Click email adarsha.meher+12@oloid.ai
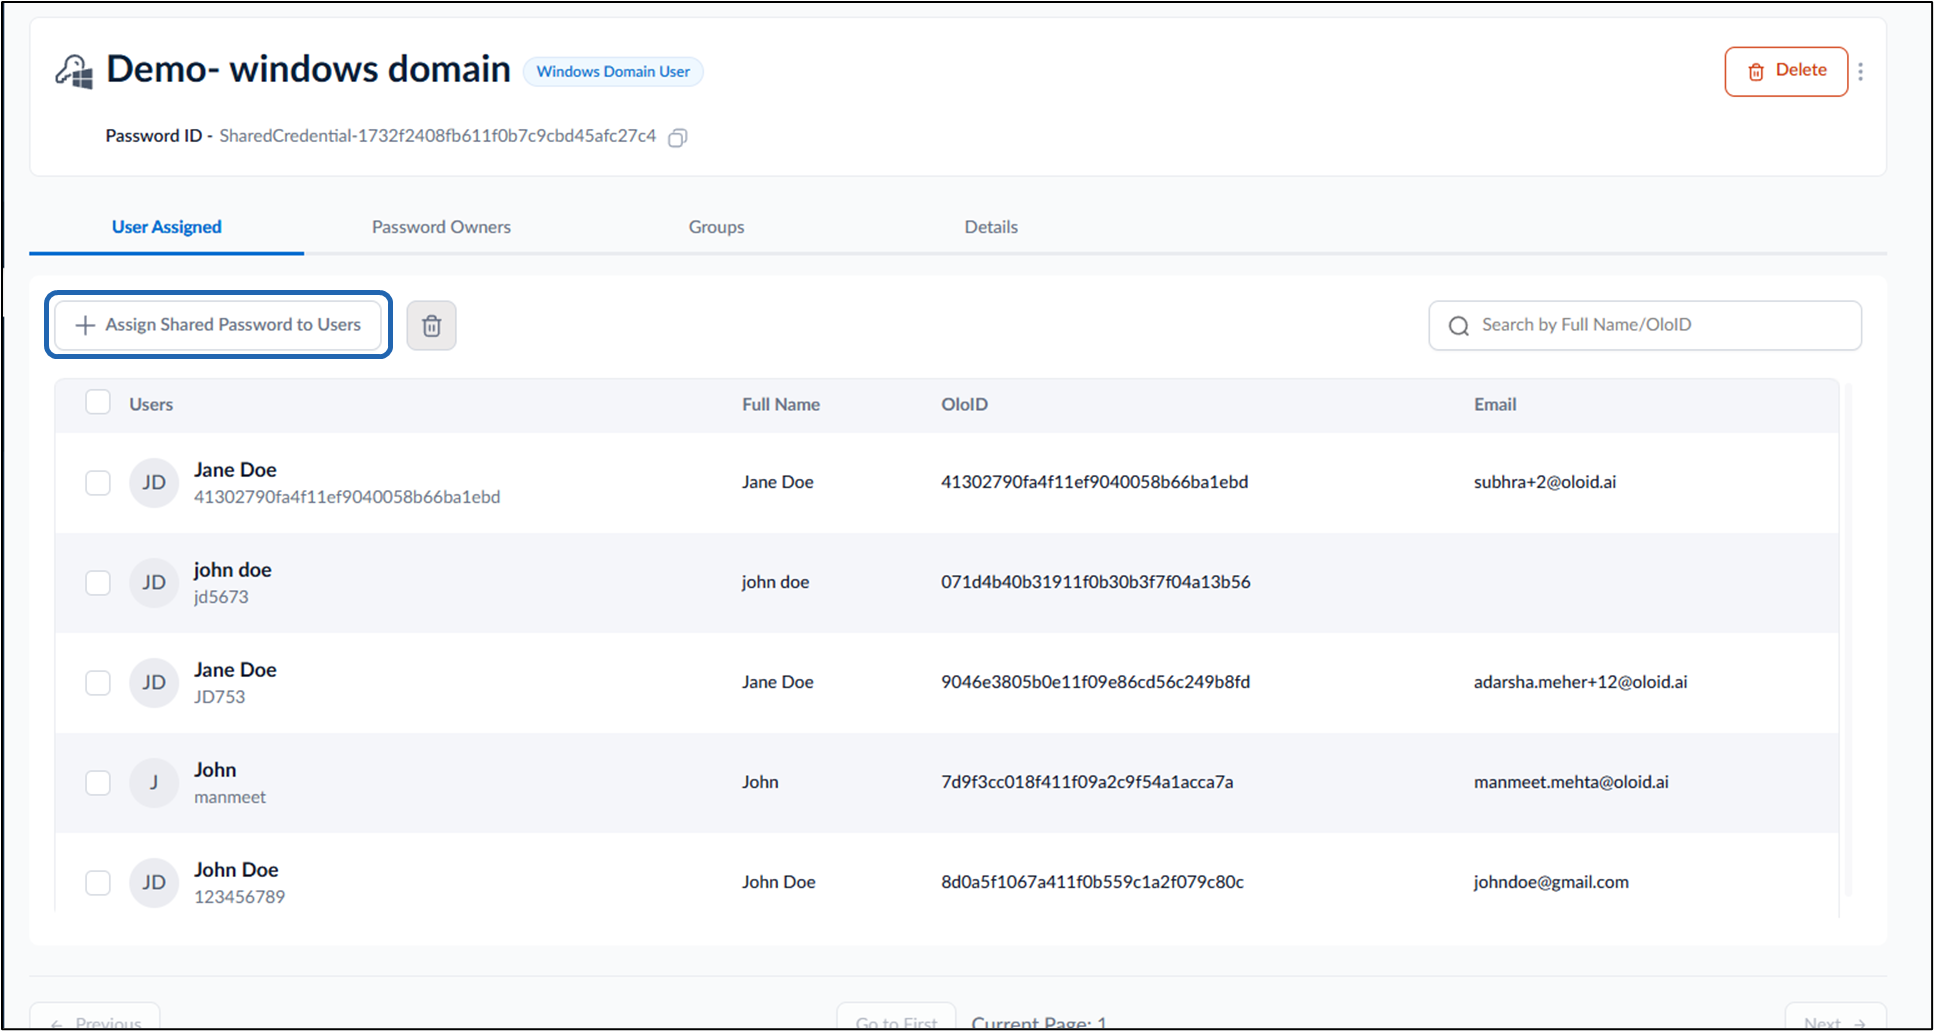 point(1580,682)
